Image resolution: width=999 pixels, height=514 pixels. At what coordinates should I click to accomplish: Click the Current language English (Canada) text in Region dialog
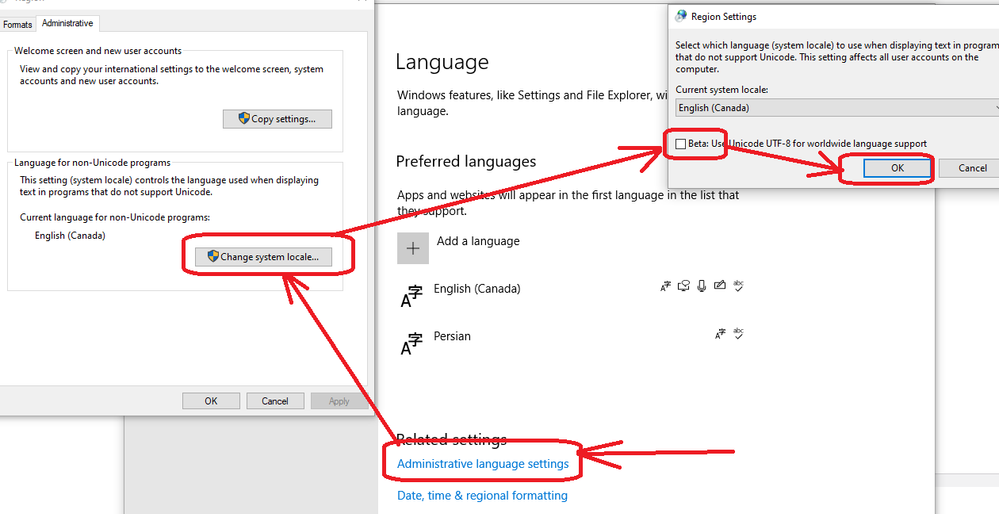(70, 236)
